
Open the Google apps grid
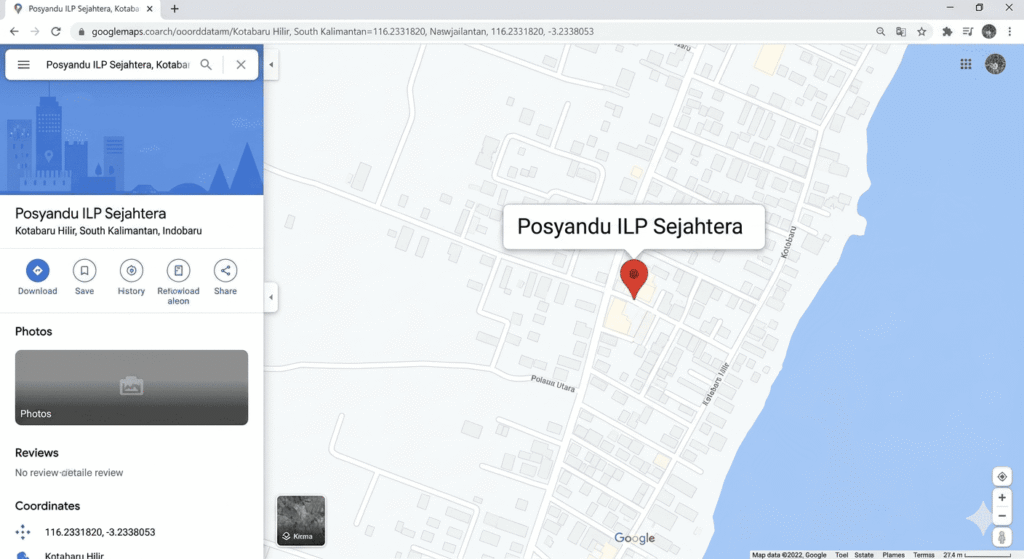pyautogui.click(x=966, y=64)
